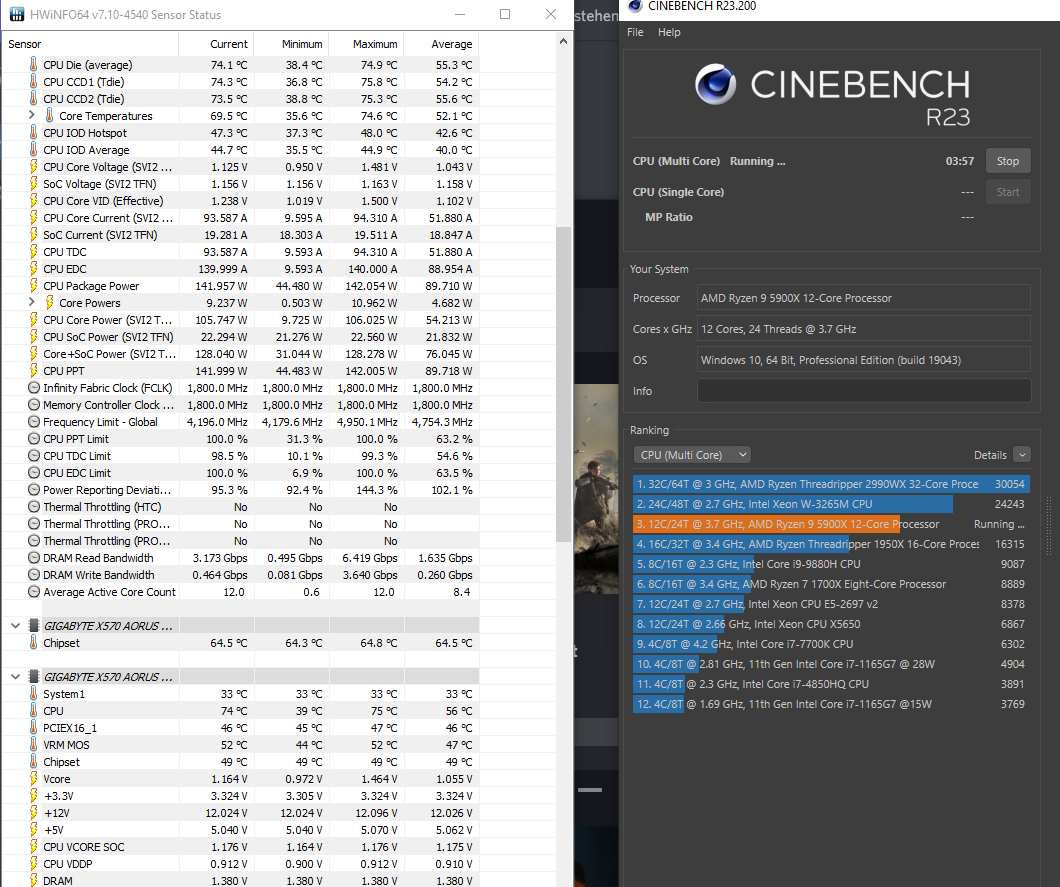Open the File menu in Cinebench

(x=635, y=32)
